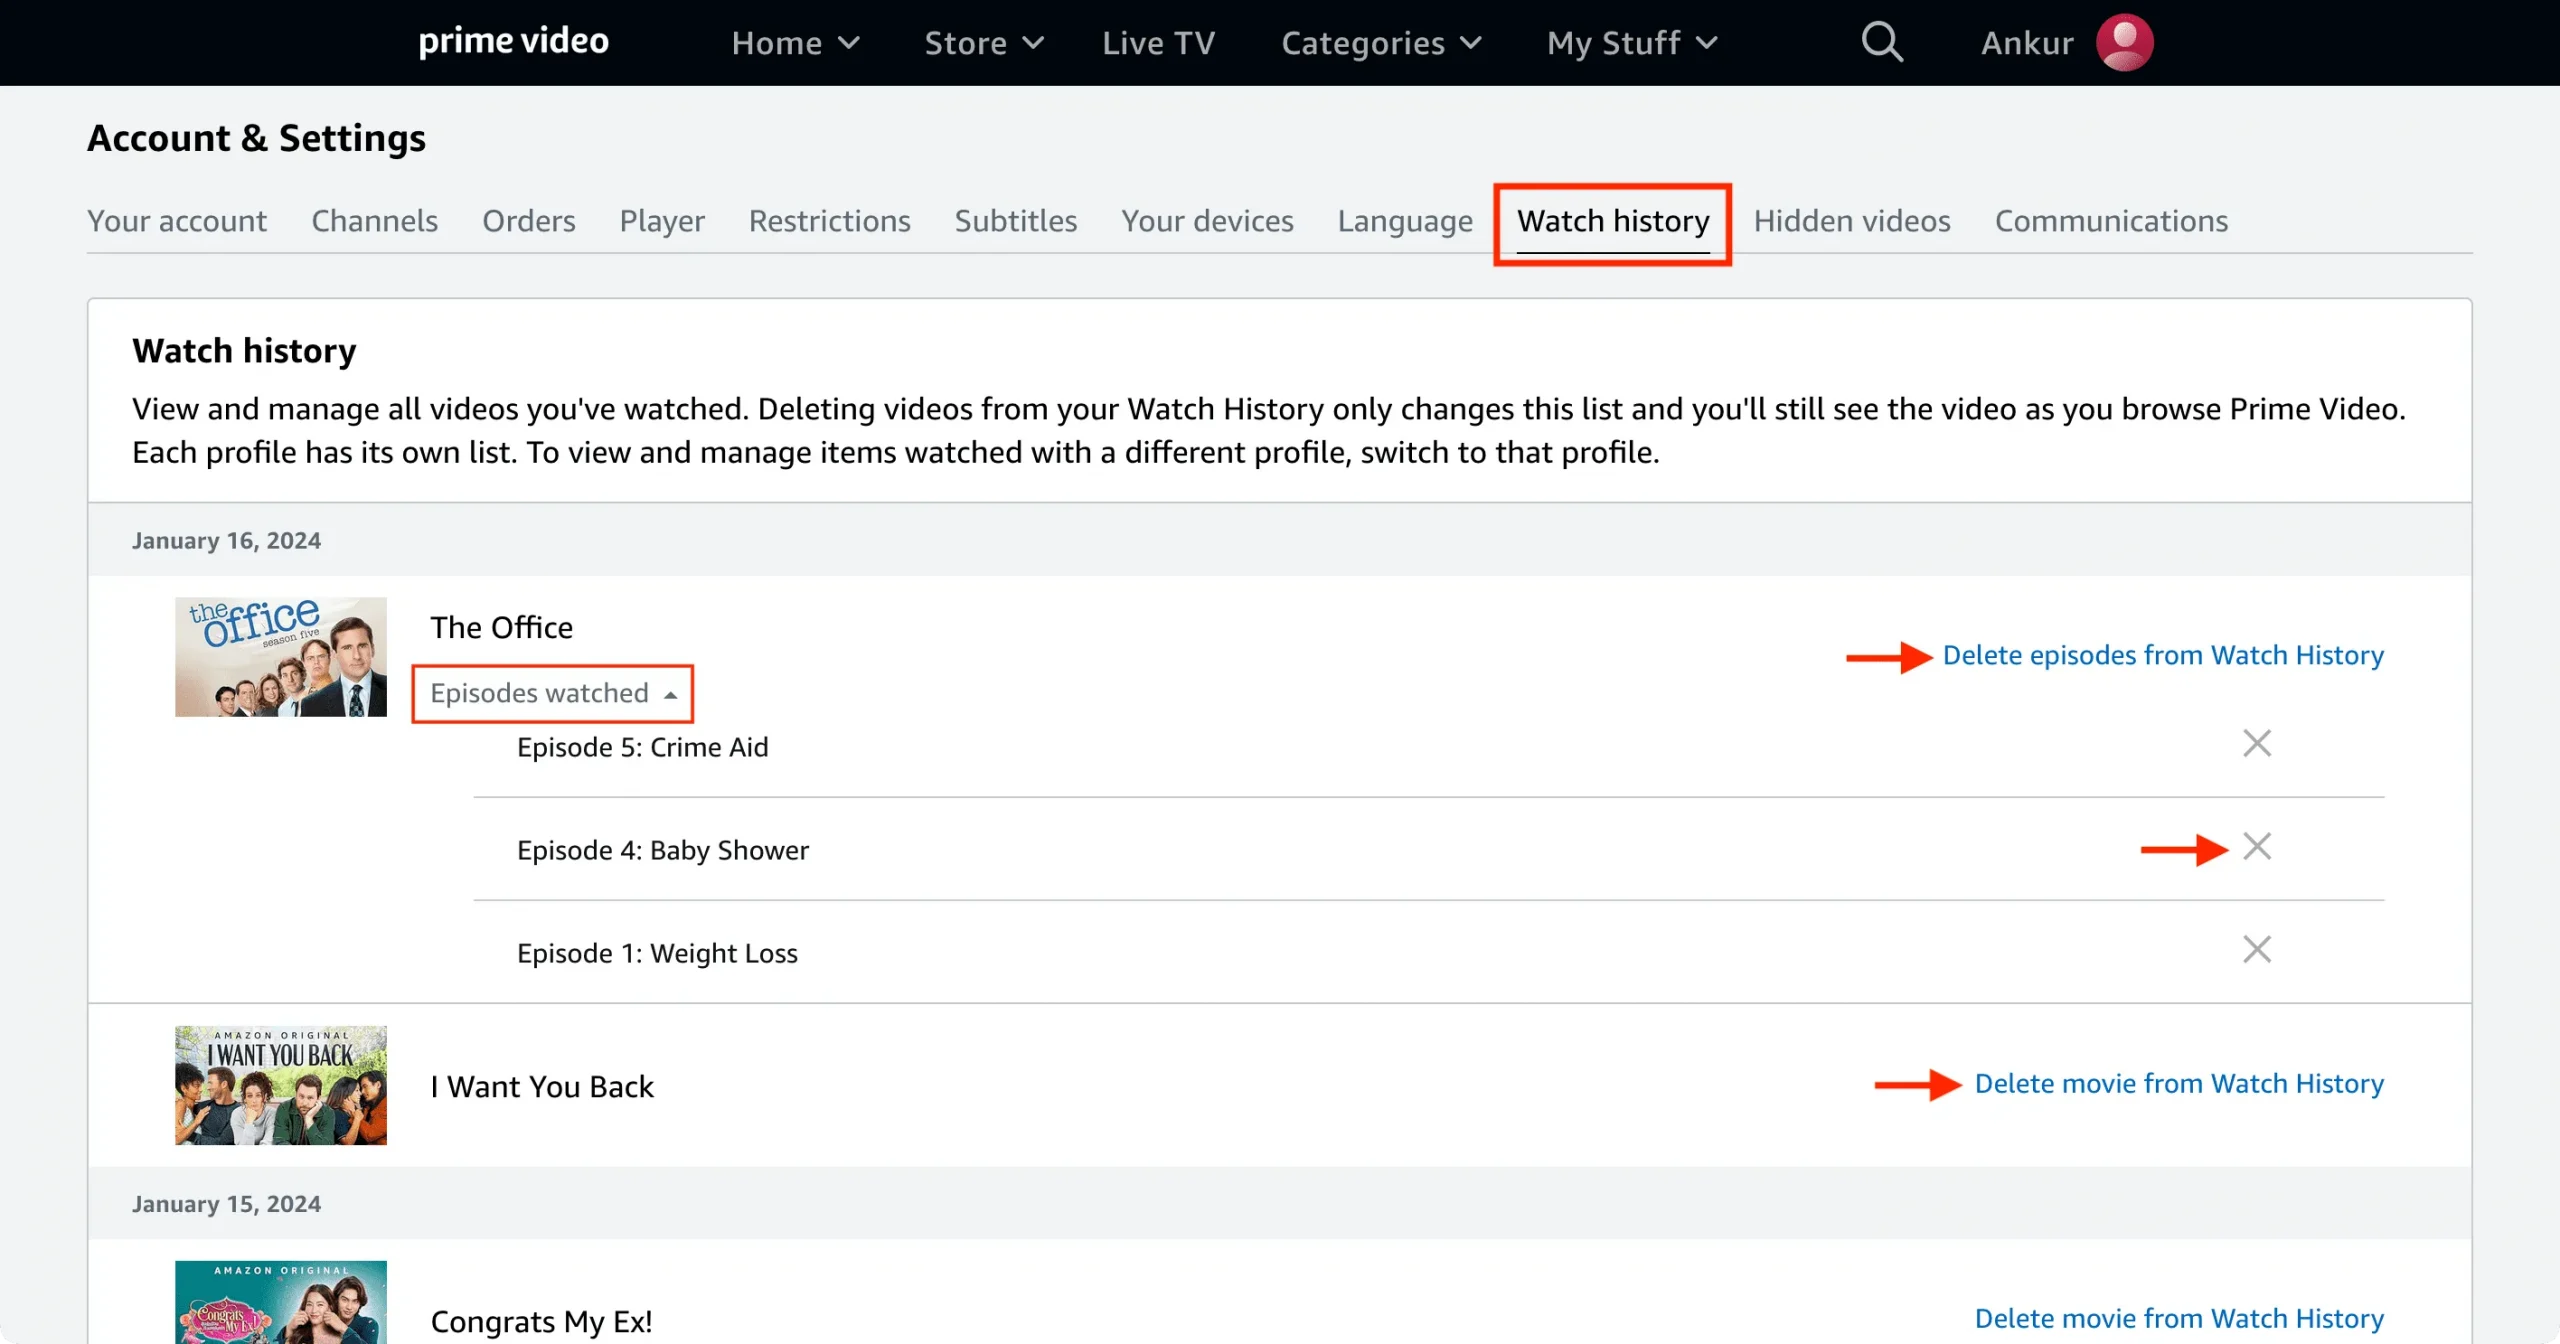
Task: Click the Restrictions settings tab
Action: pos(830,220)
